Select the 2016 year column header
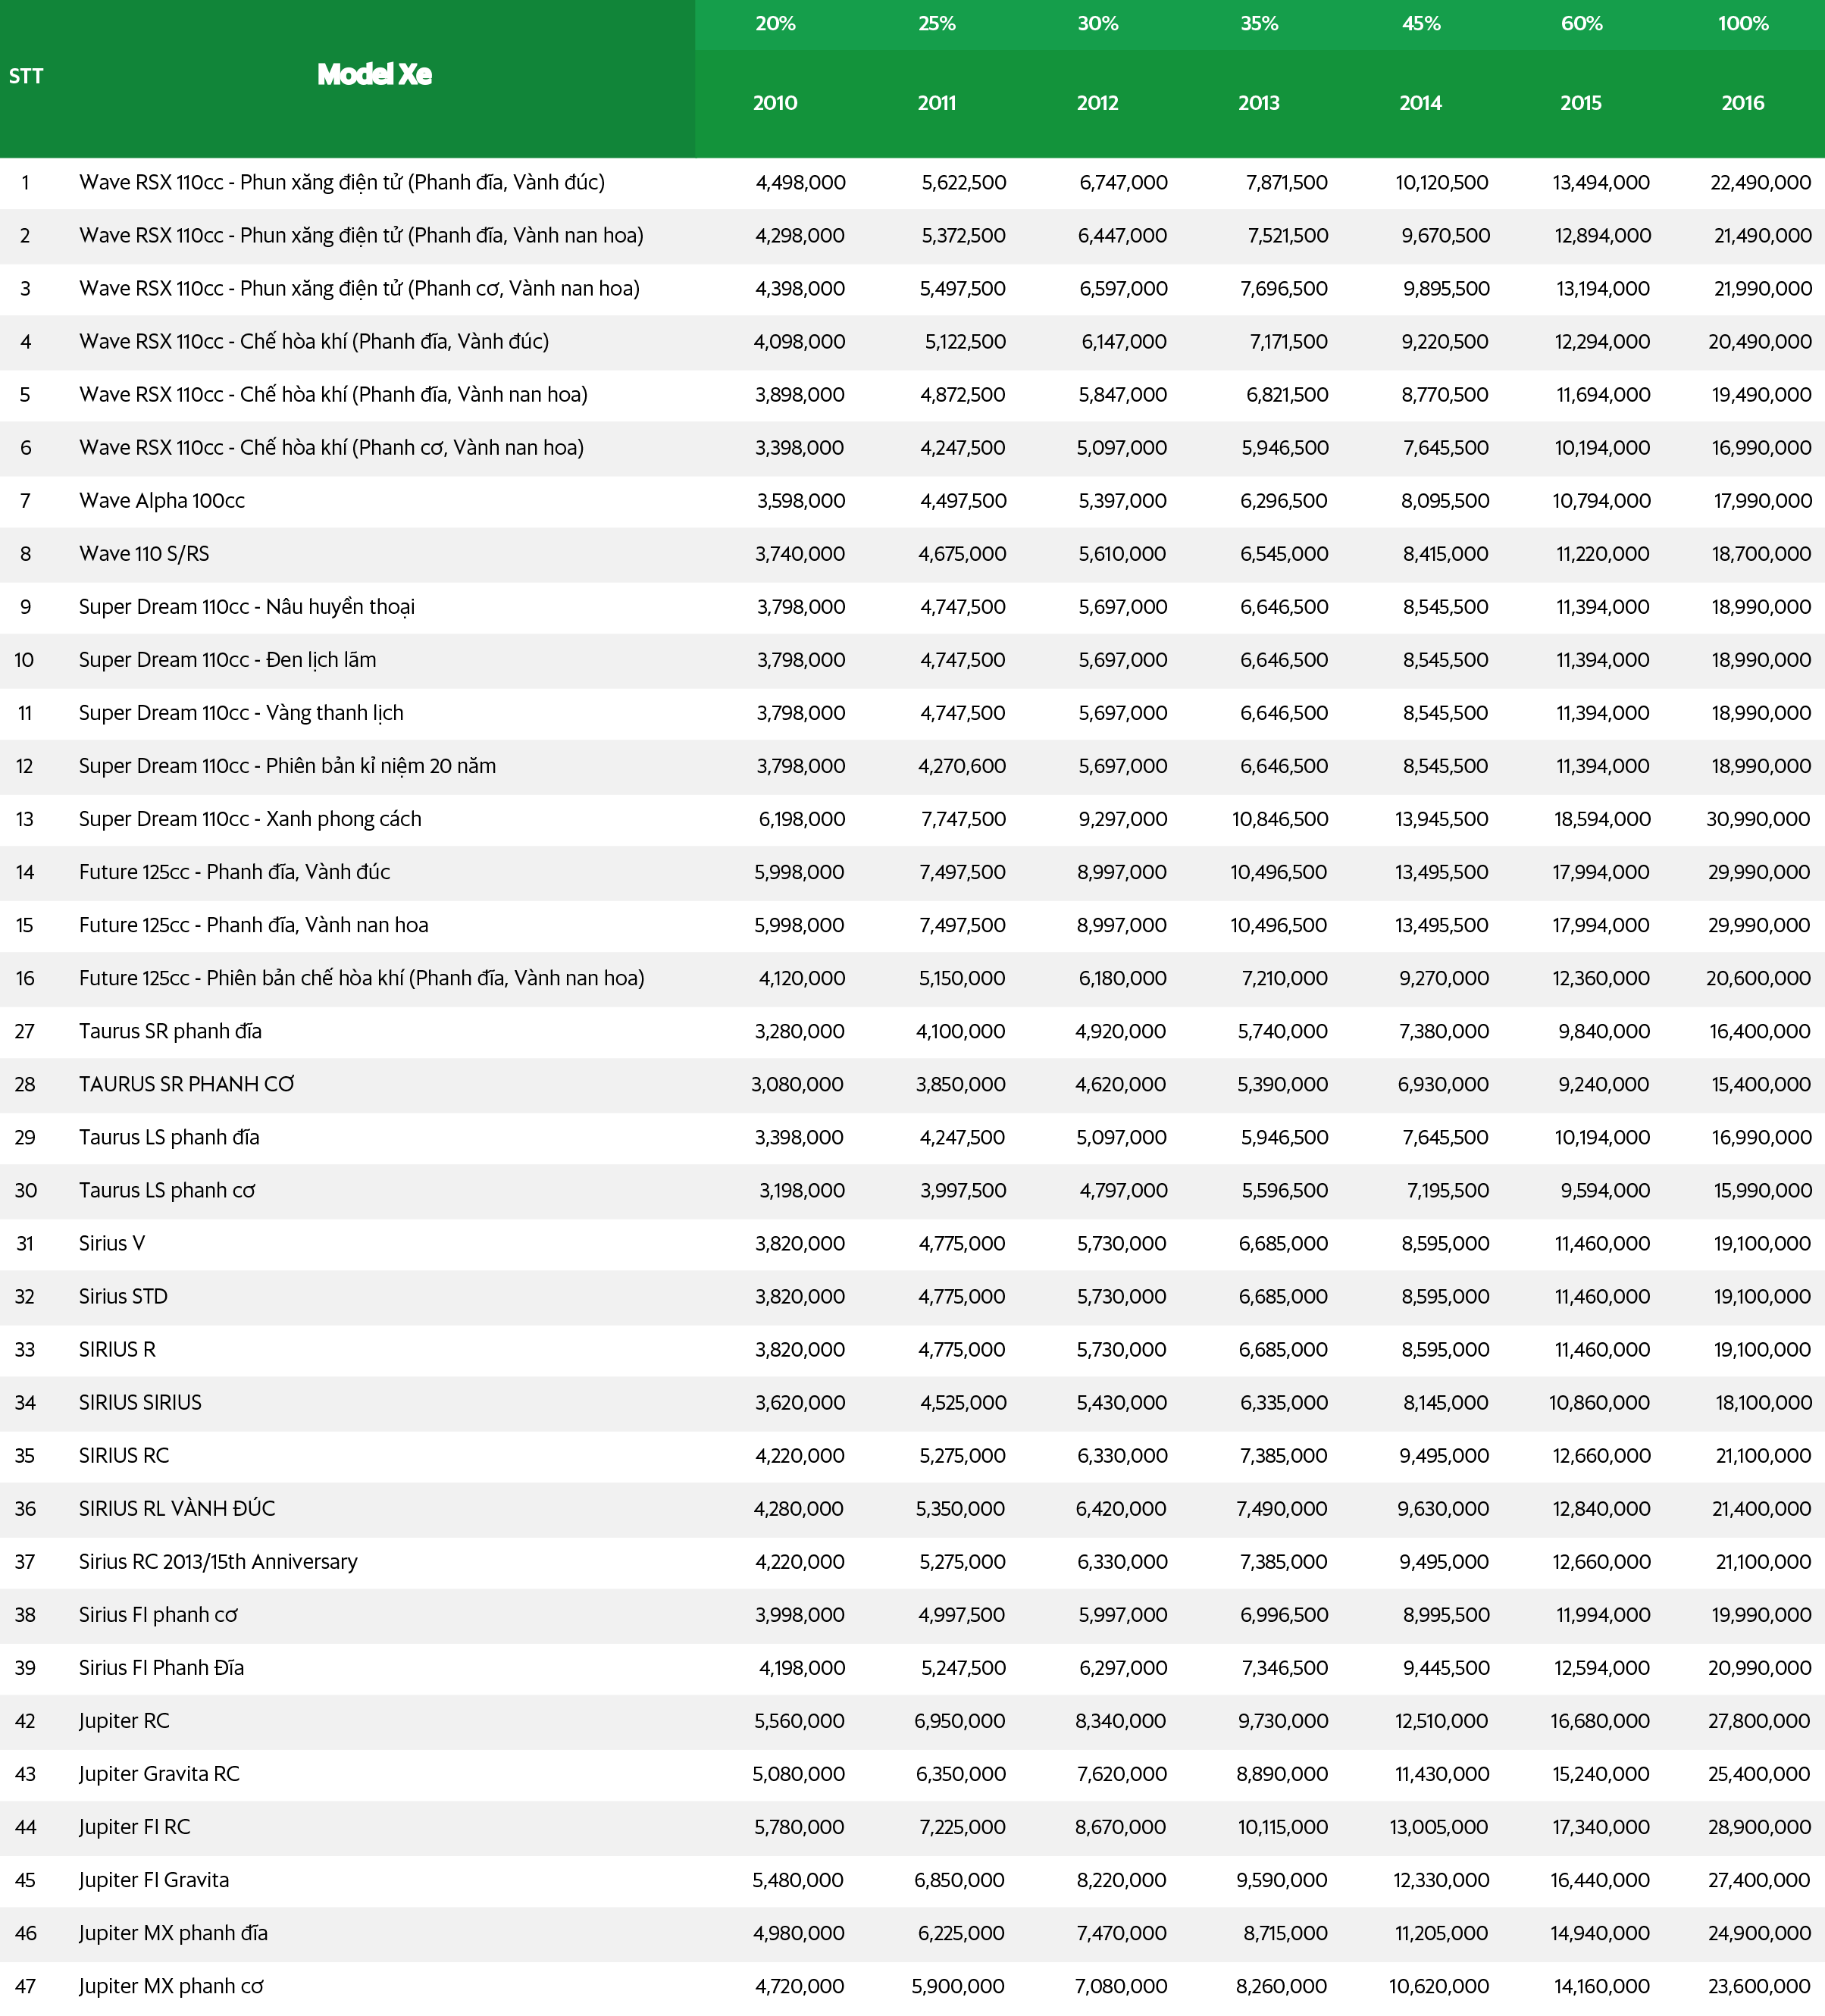This screenshot has height=2016, width=1825. pyautogui.click(x=1742, y=103)
